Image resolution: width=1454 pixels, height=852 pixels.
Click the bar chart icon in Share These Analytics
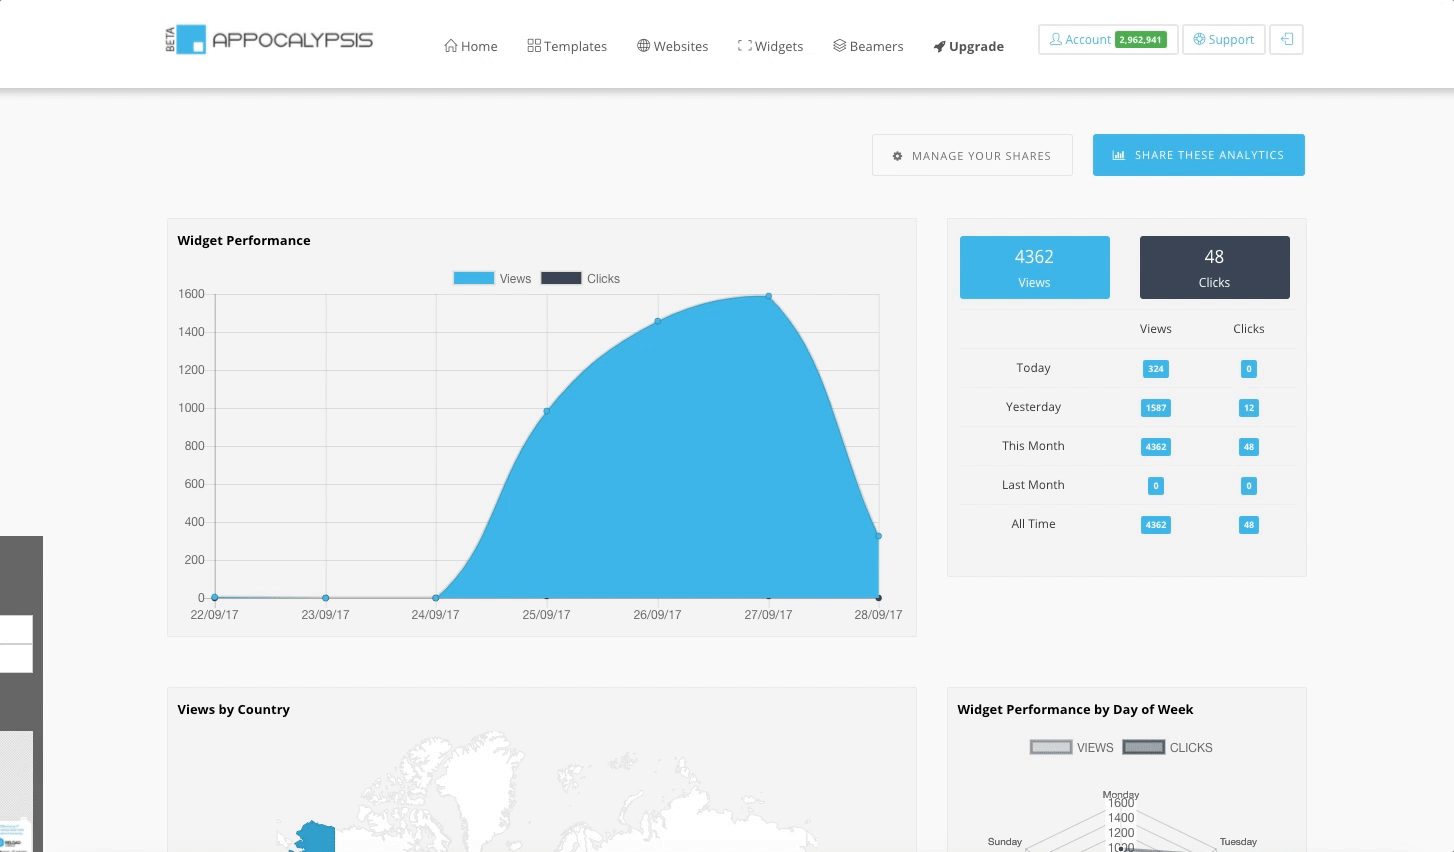[x=1118, y=155]
